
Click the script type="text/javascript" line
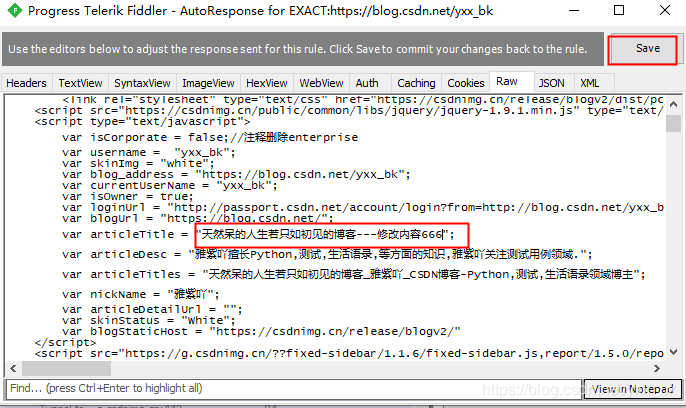143,122
